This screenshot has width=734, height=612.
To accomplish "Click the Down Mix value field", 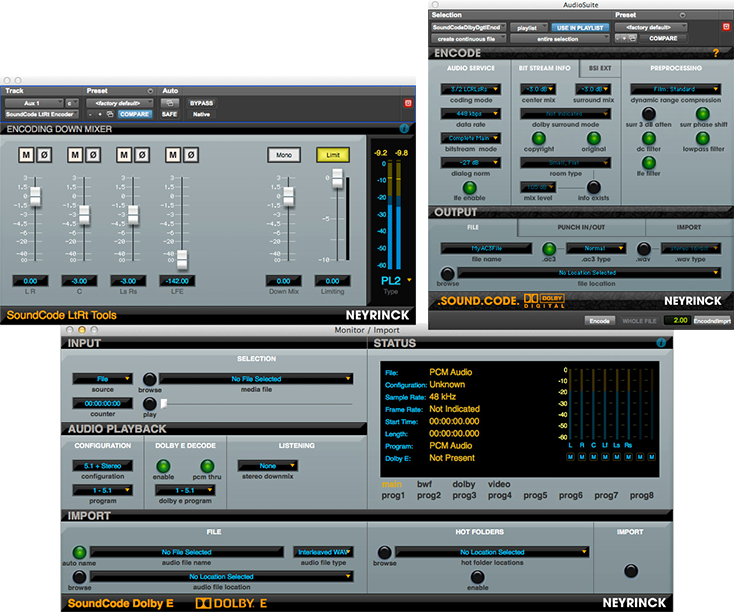I will click(x=284, y=281).
